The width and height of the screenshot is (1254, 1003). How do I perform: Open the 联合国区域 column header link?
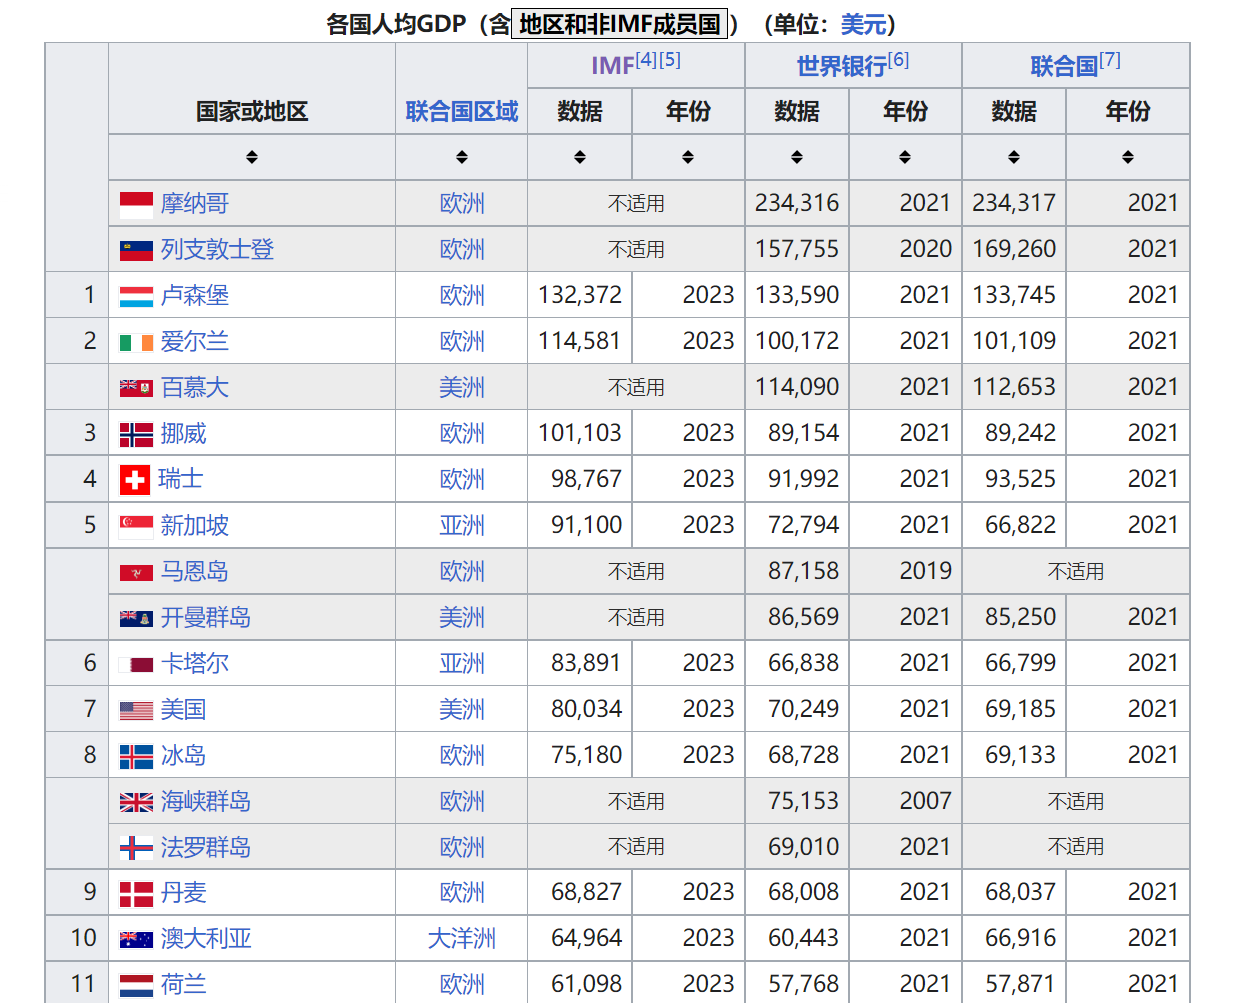(x=462, y=111)
